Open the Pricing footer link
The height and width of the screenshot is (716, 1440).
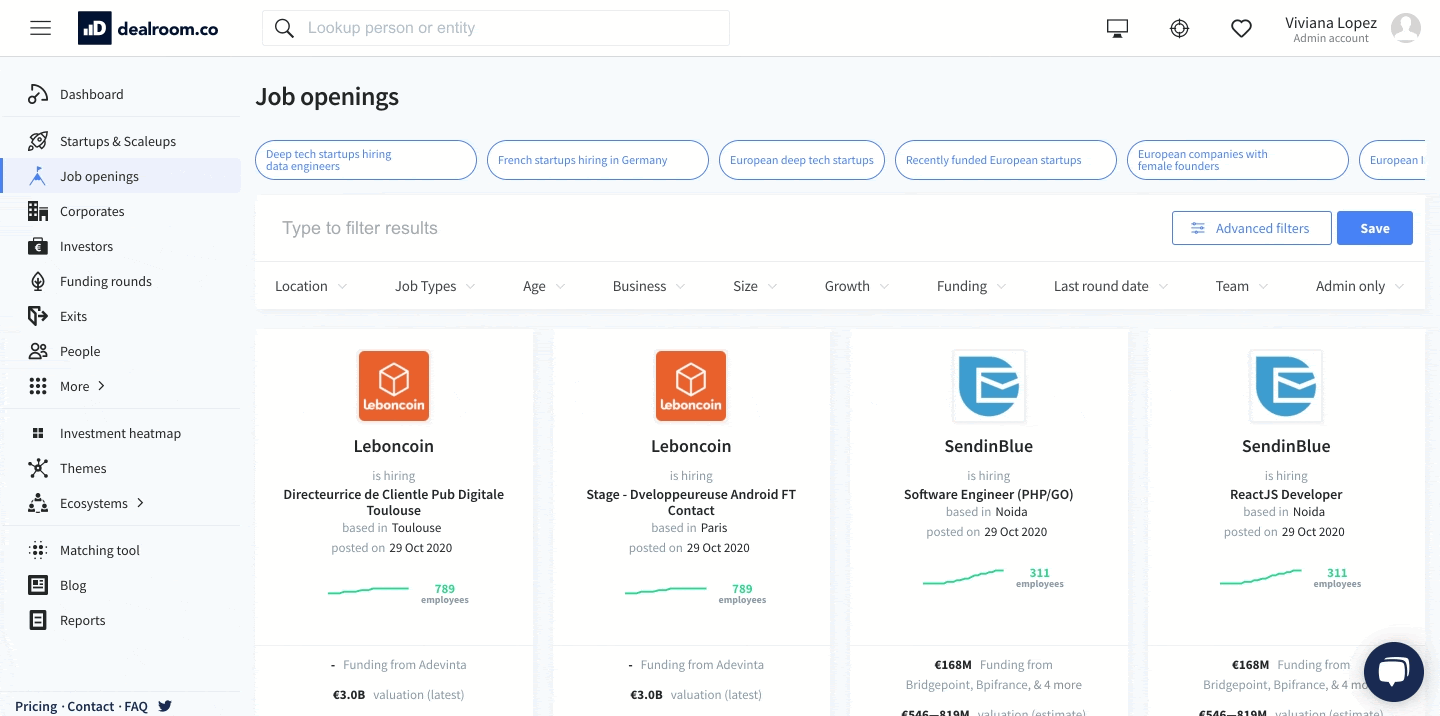36,706
